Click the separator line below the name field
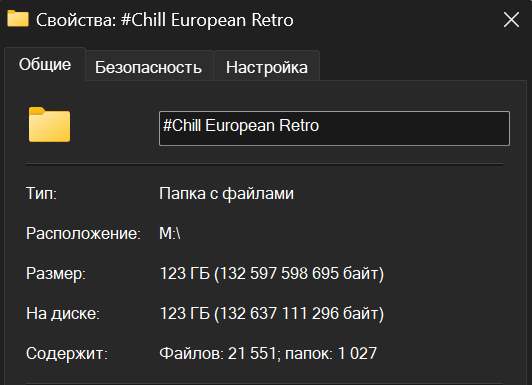 coord(265,164)
